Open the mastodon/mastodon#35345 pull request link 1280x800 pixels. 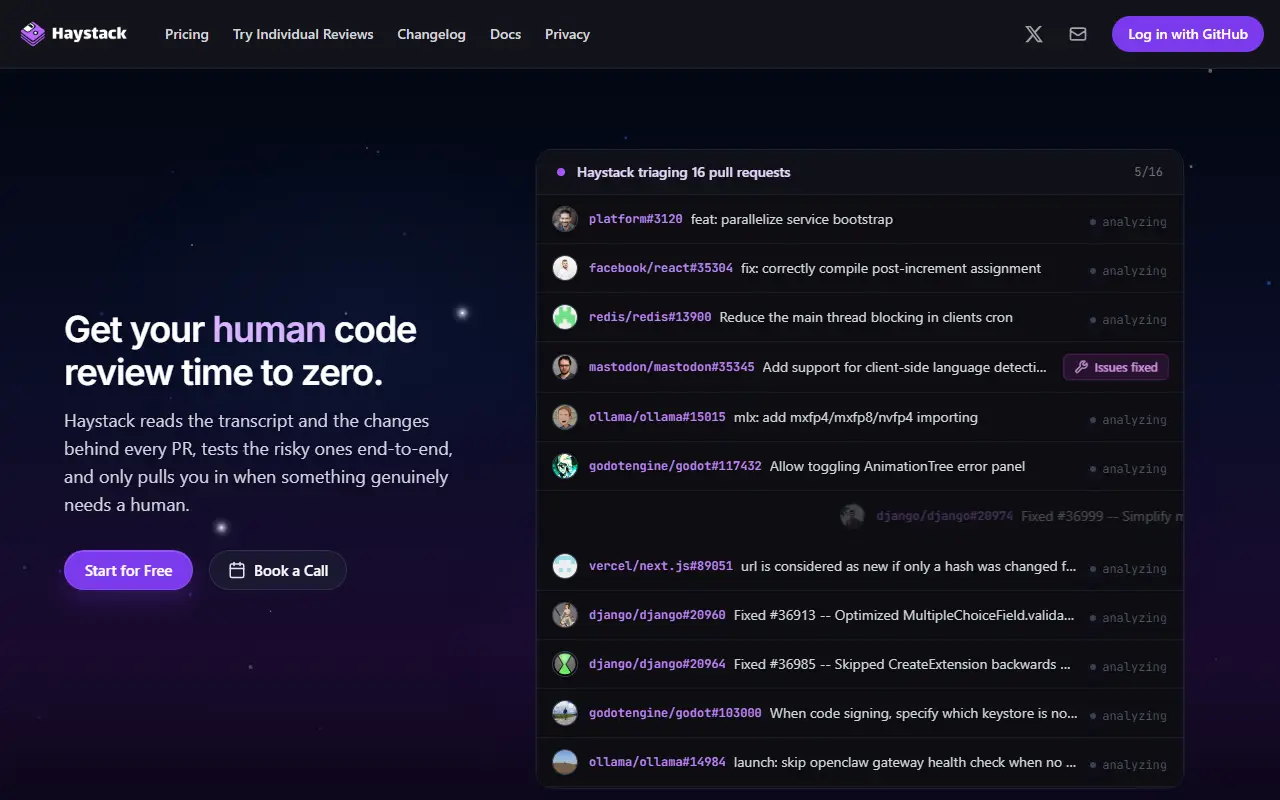click(671, 367)
